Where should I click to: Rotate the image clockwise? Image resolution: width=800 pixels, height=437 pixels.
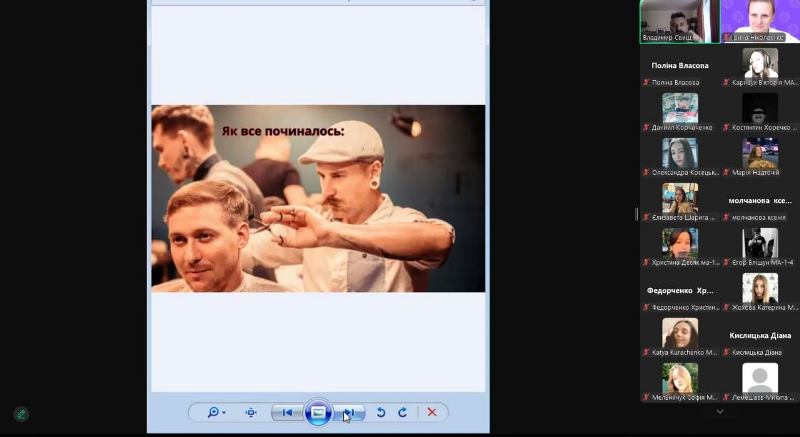pos(403,412)
